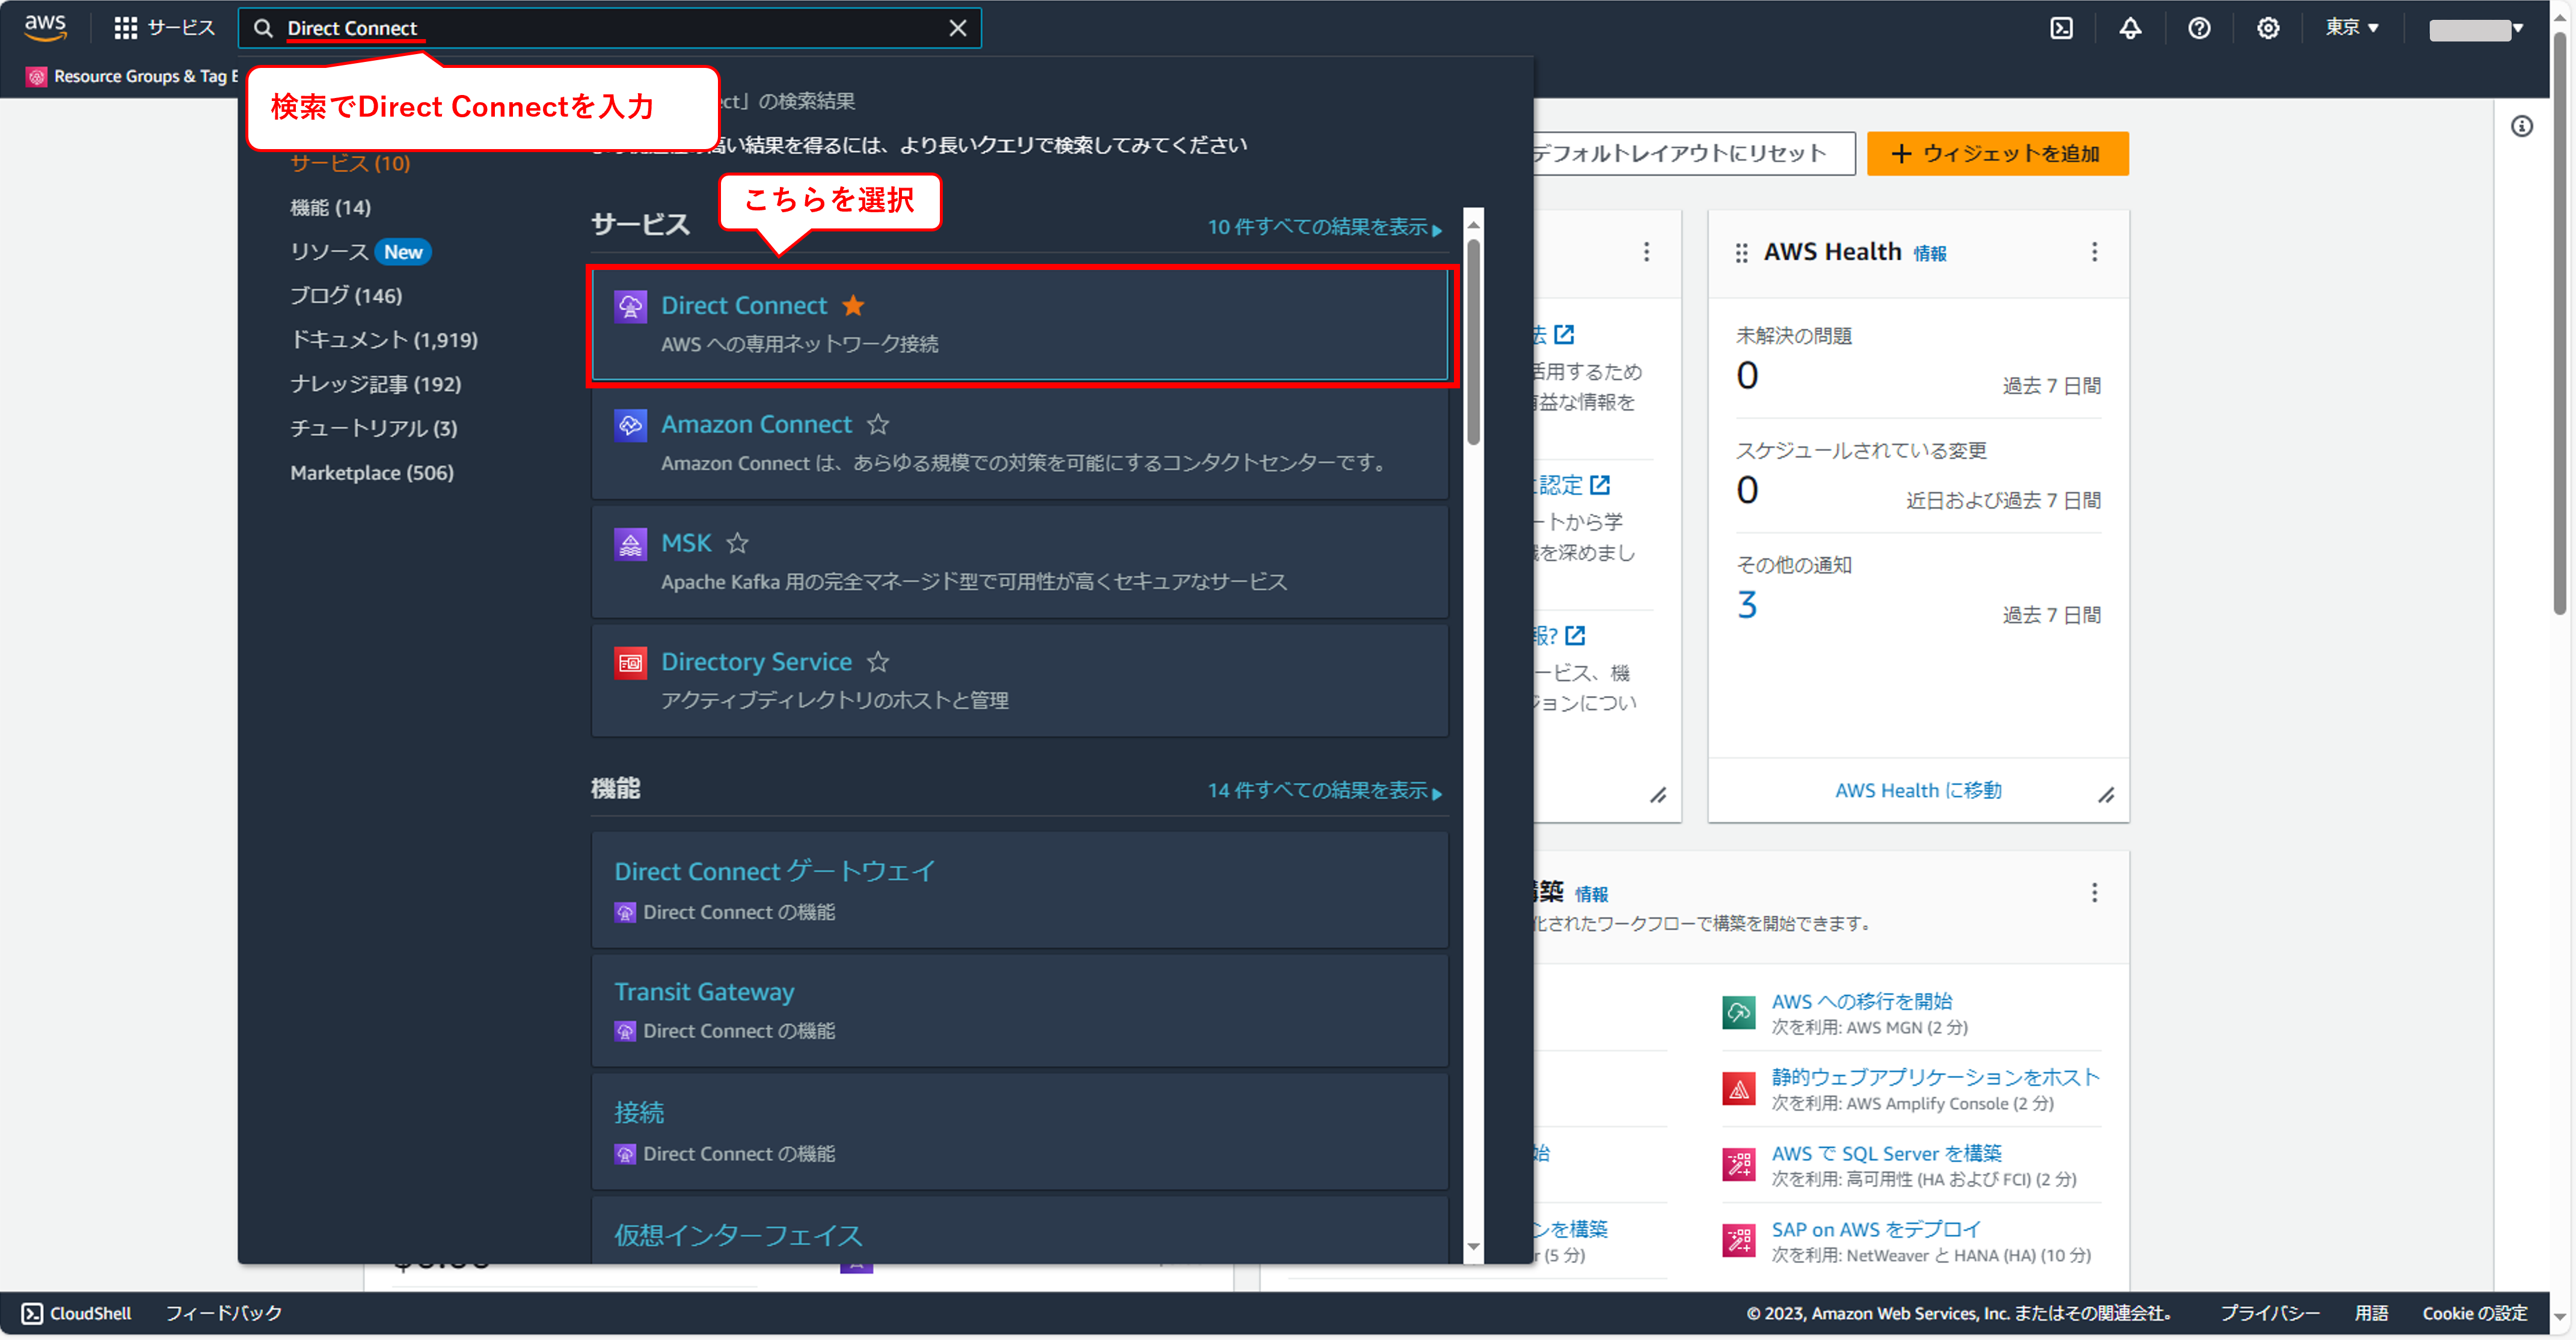This screenshot has width=2576, height=1340.
Task: Click into the Direct Connect search field
Action: 600,28
